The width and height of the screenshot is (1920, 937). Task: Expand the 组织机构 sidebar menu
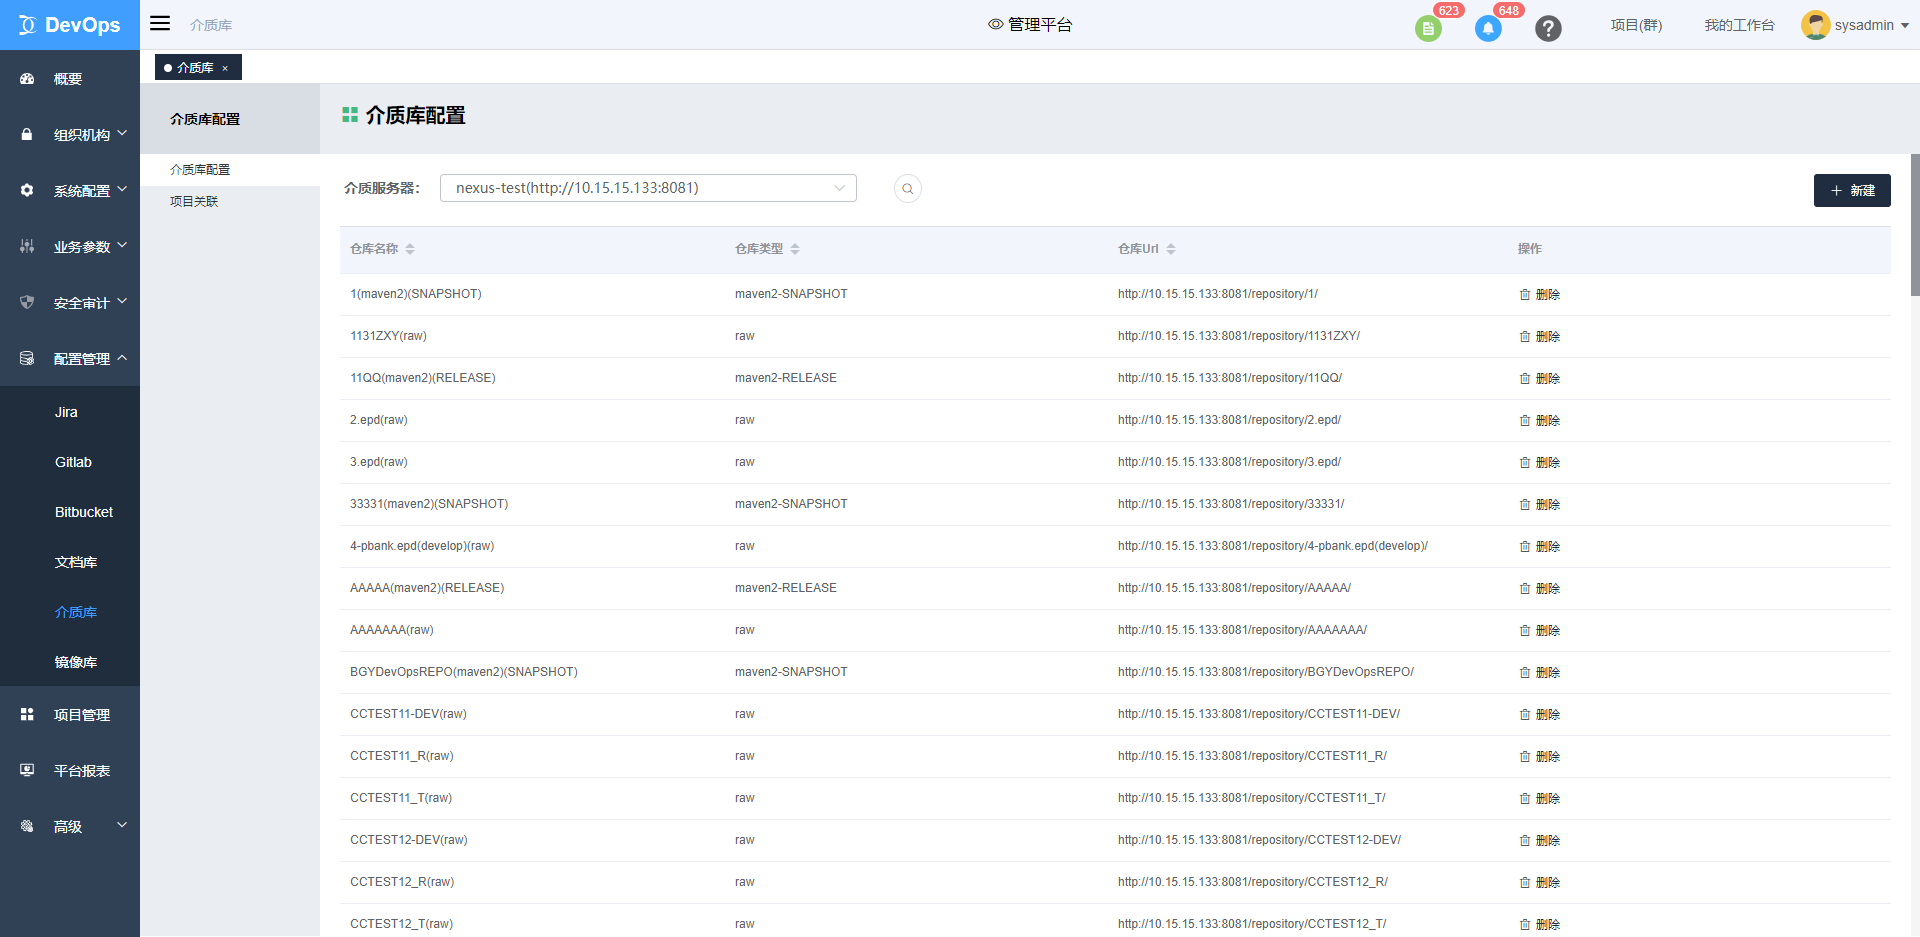pyautogui.click(x=70, y=134)
